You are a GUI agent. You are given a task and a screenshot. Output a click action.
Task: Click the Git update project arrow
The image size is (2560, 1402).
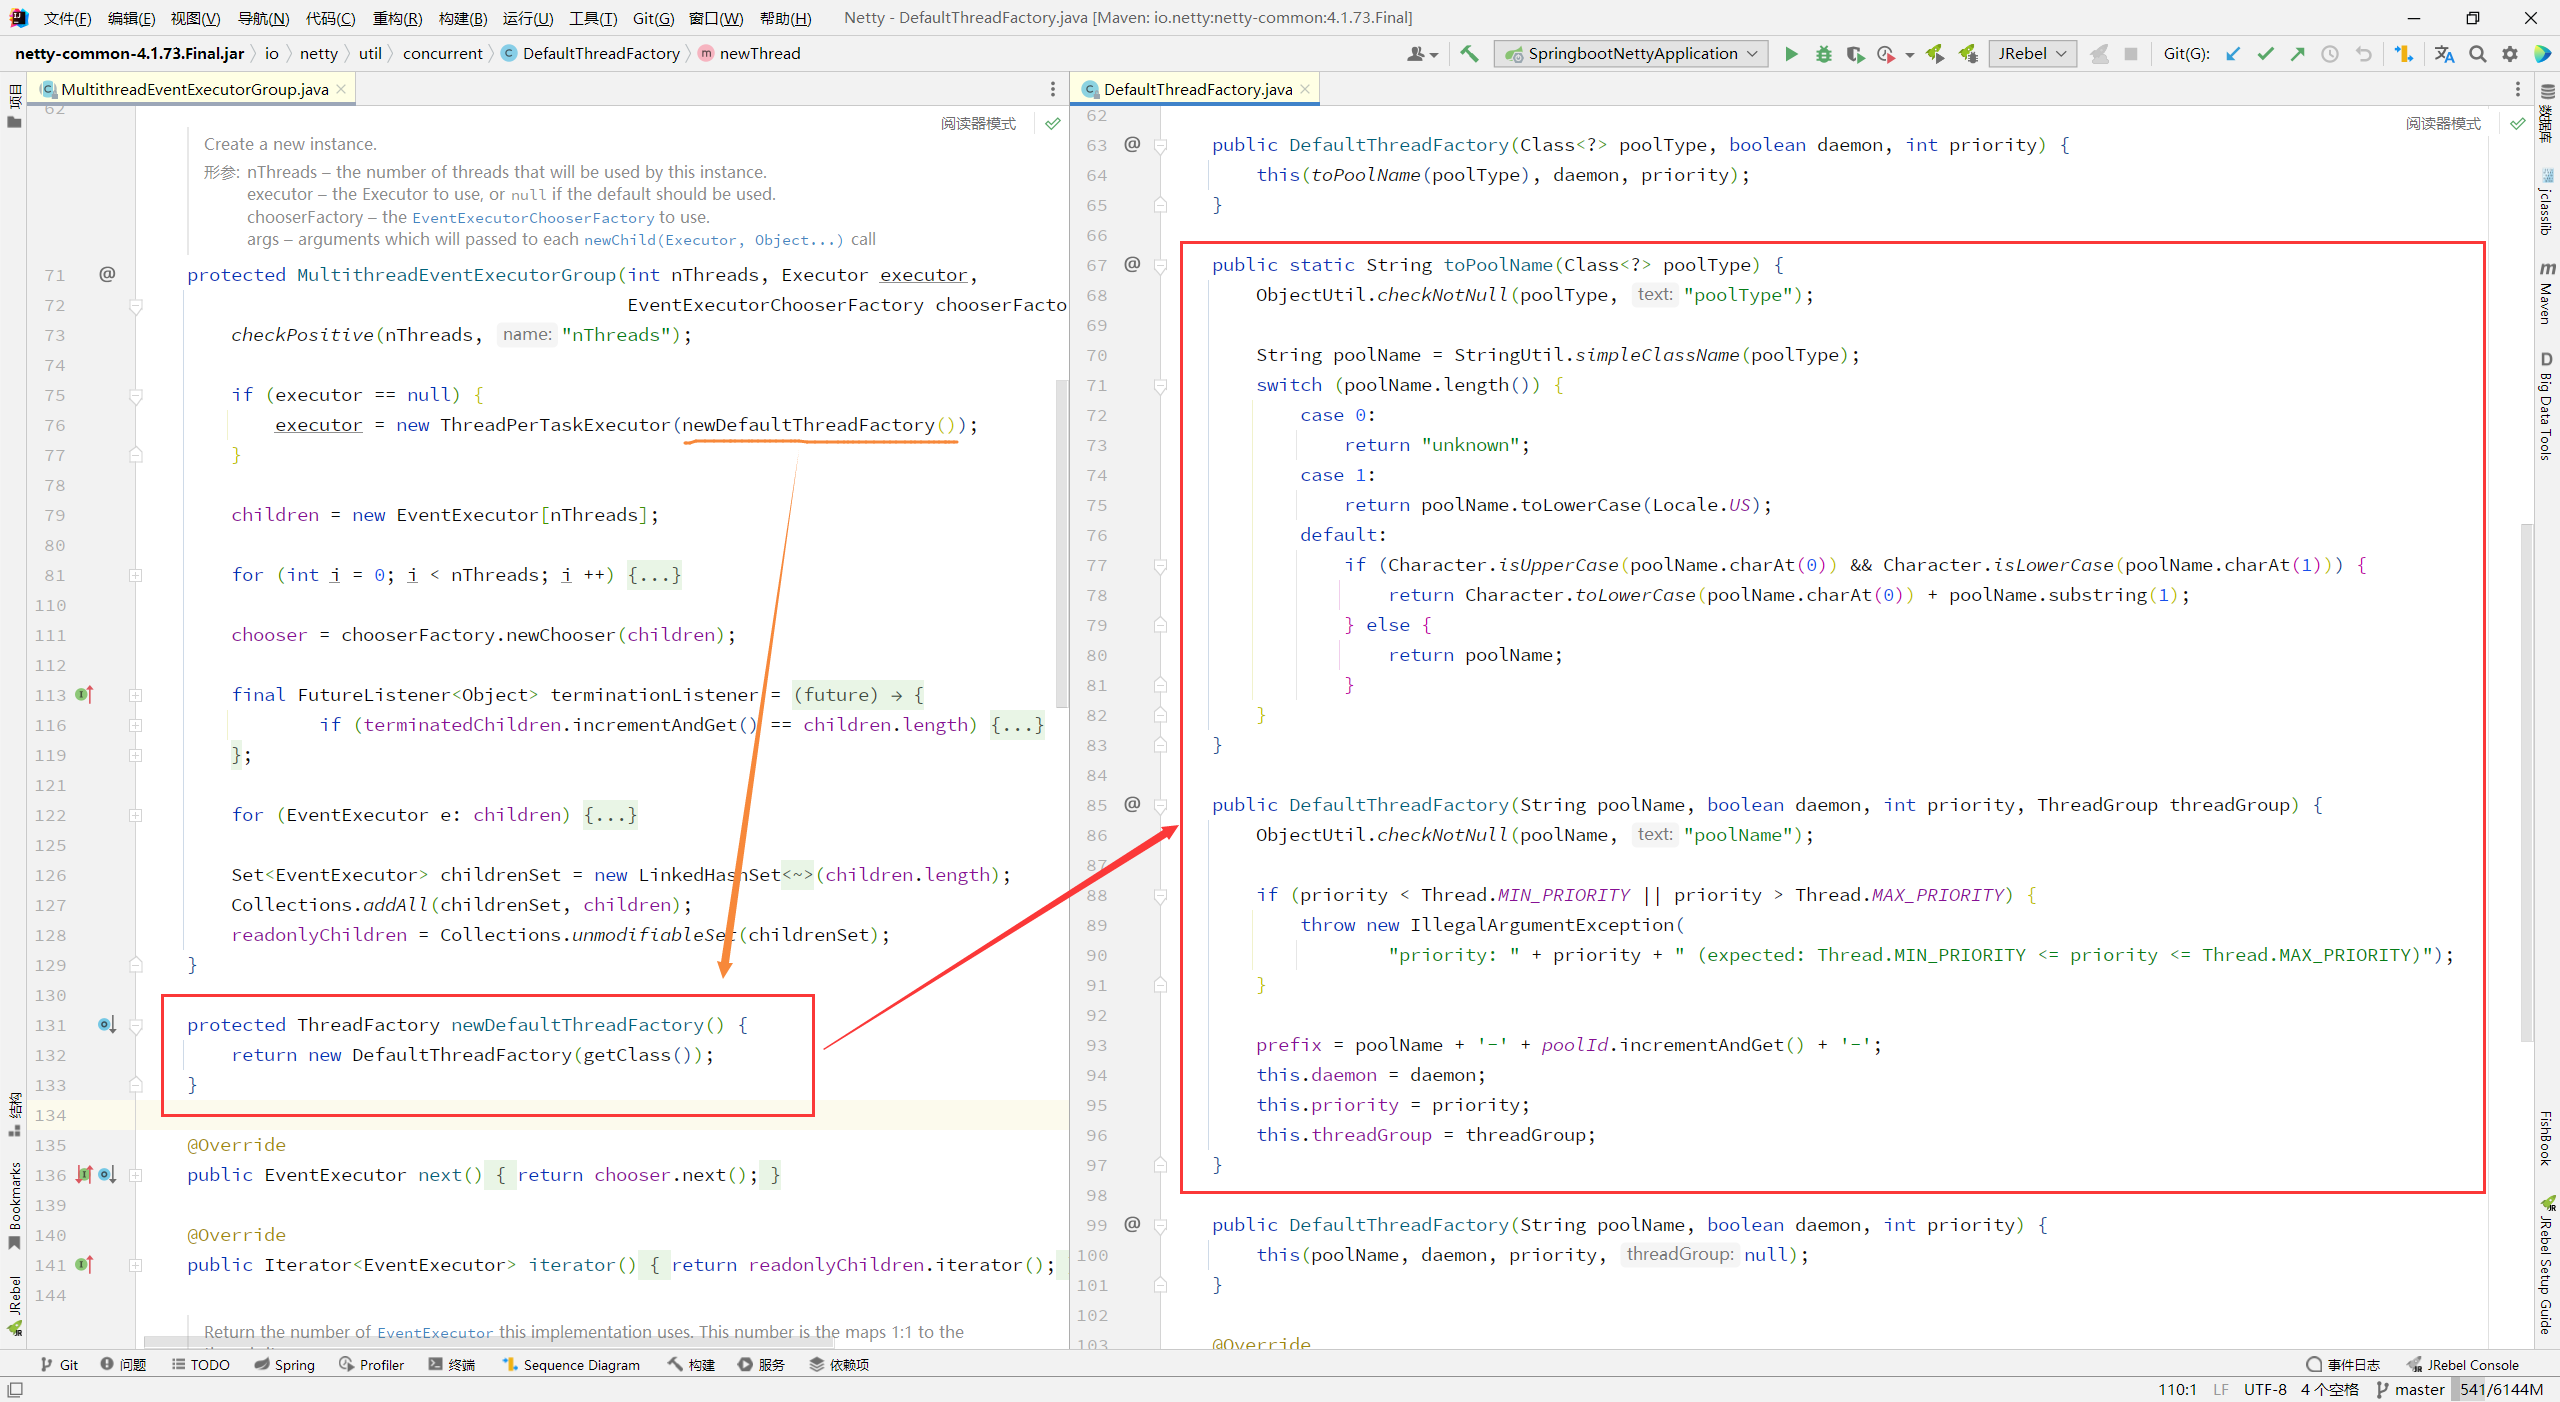point(2233,54)
